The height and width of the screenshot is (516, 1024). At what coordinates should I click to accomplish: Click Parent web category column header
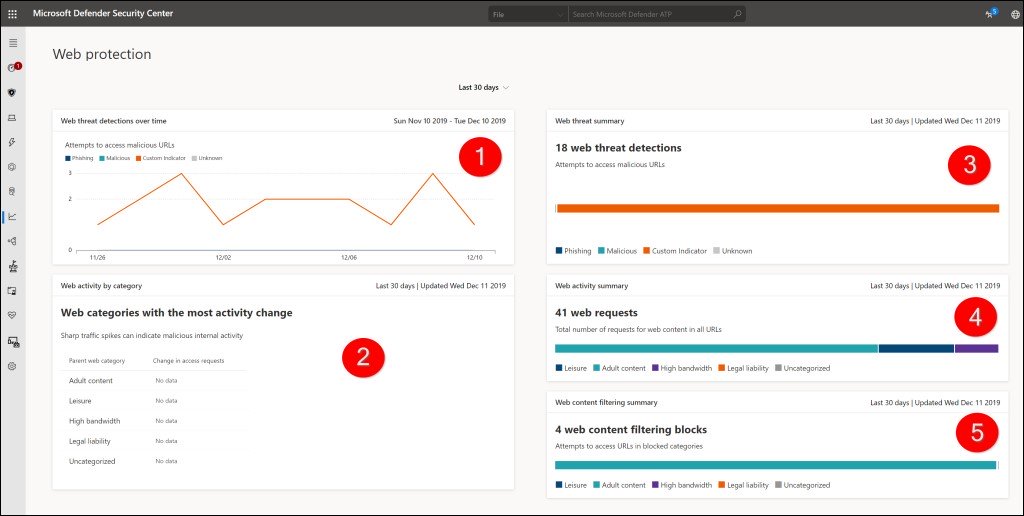click(x=96, y=360)
